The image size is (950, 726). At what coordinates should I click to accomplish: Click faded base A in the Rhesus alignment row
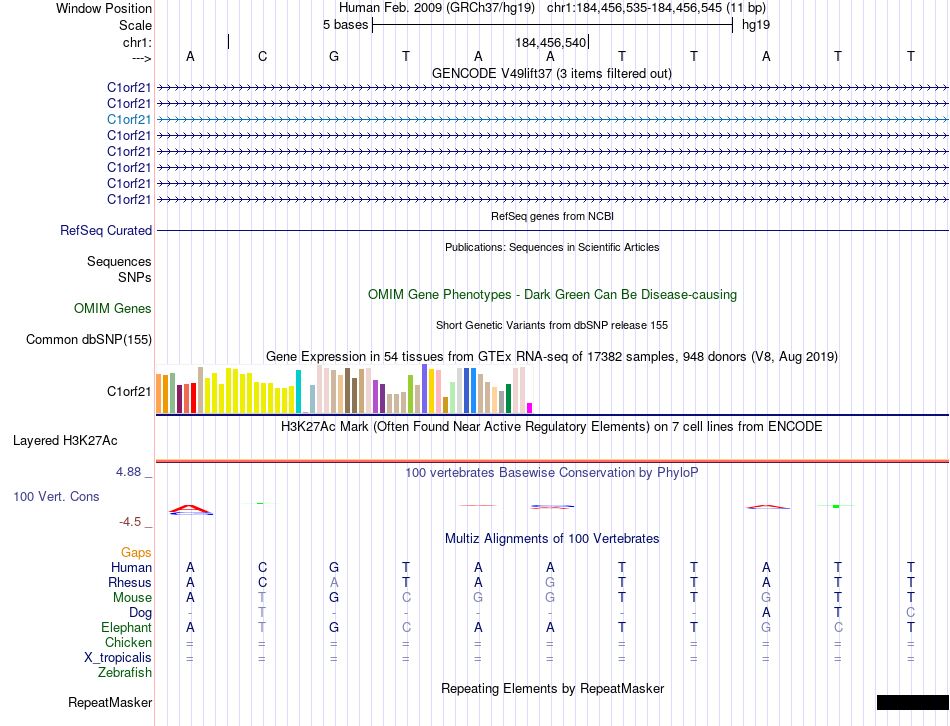[x=334, y=582]
